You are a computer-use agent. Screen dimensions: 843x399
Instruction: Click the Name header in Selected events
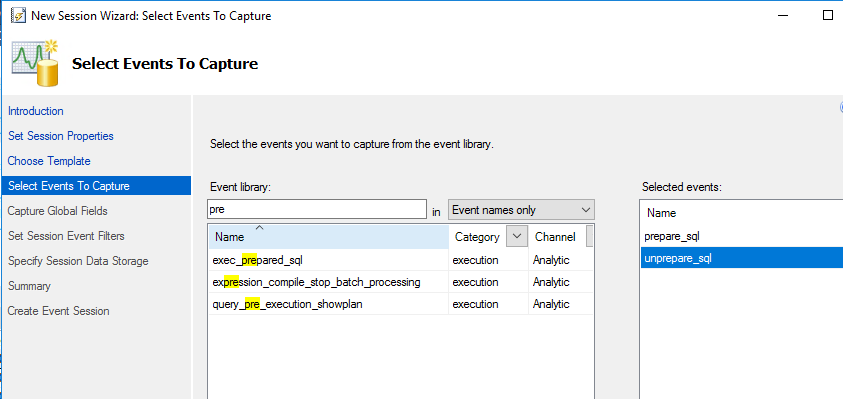[661, 213]
